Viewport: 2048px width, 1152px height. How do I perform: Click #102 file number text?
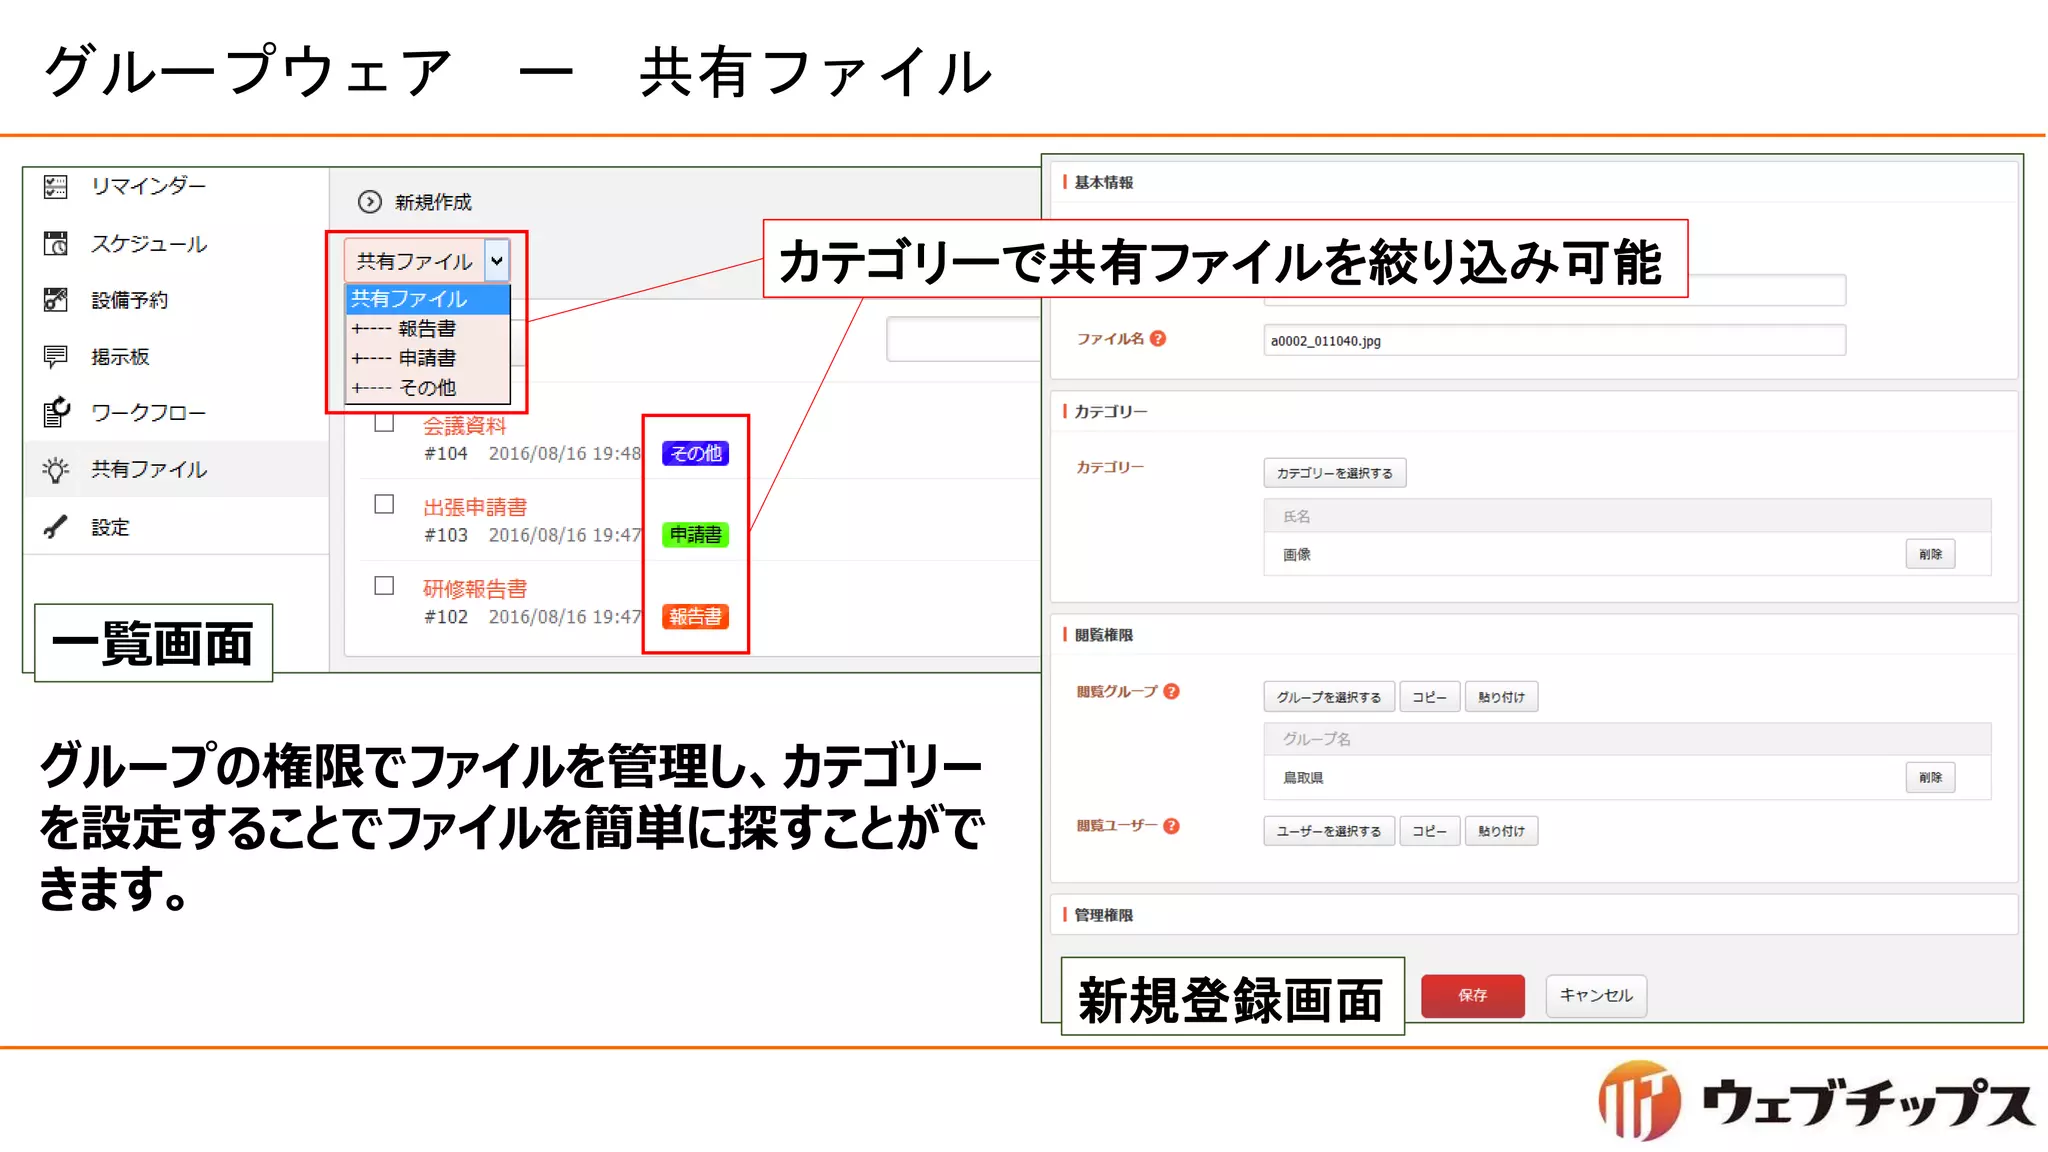pos(446,617)
